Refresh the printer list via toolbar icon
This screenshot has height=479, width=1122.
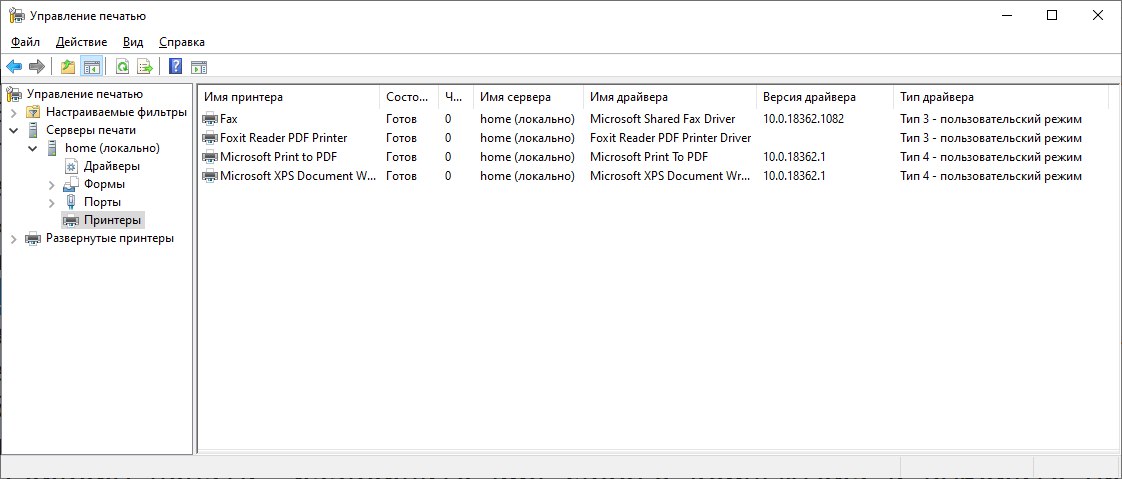pyautogui.click(x=122, y=67)
